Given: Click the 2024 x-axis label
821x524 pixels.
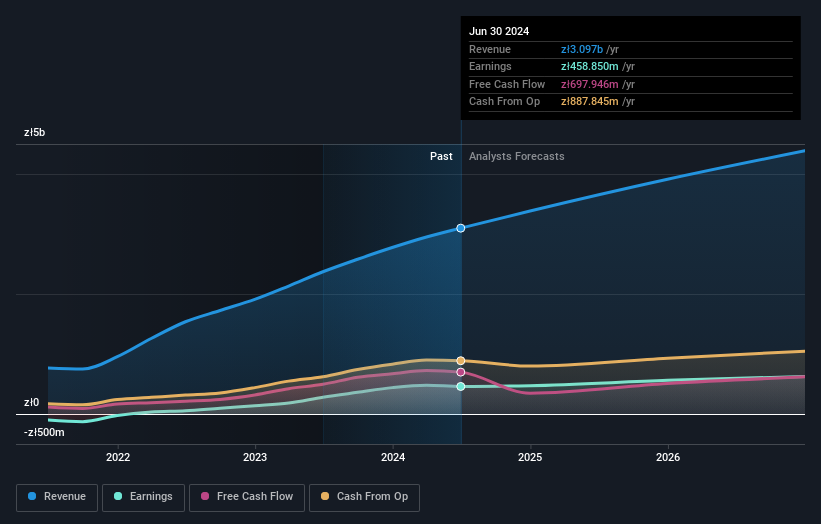Looking at the screenshot, I should [393, 457].
